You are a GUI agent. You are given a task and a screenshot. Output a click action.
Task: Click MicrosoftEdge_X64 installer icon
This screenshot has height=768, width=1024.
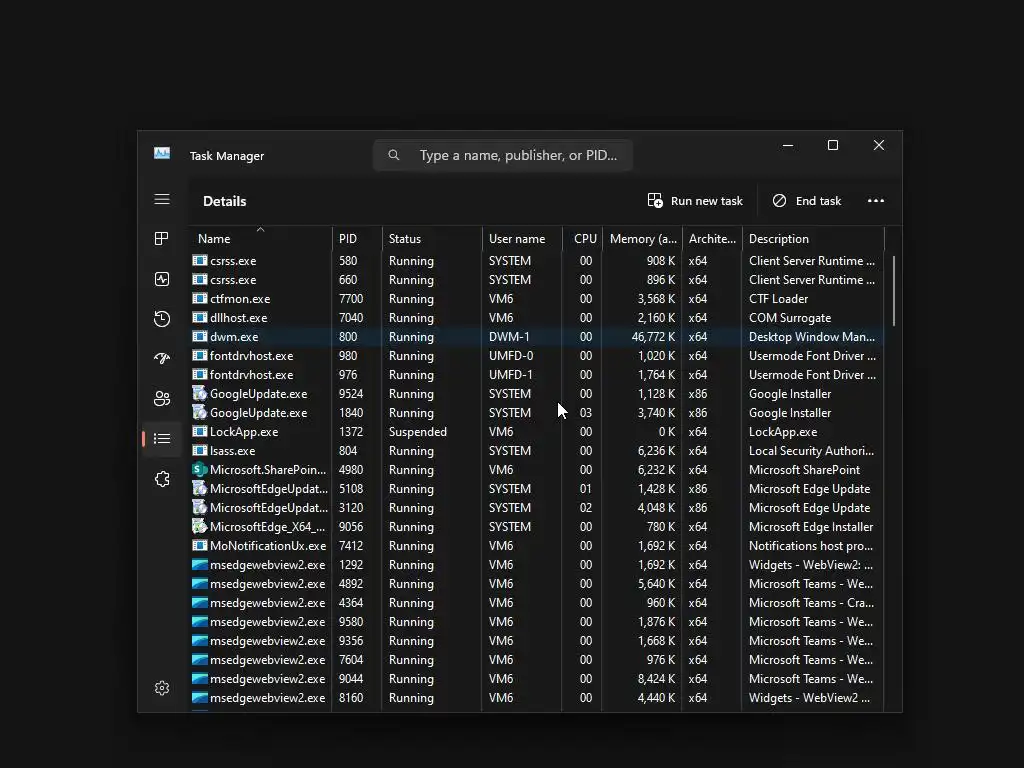point(199,526)
